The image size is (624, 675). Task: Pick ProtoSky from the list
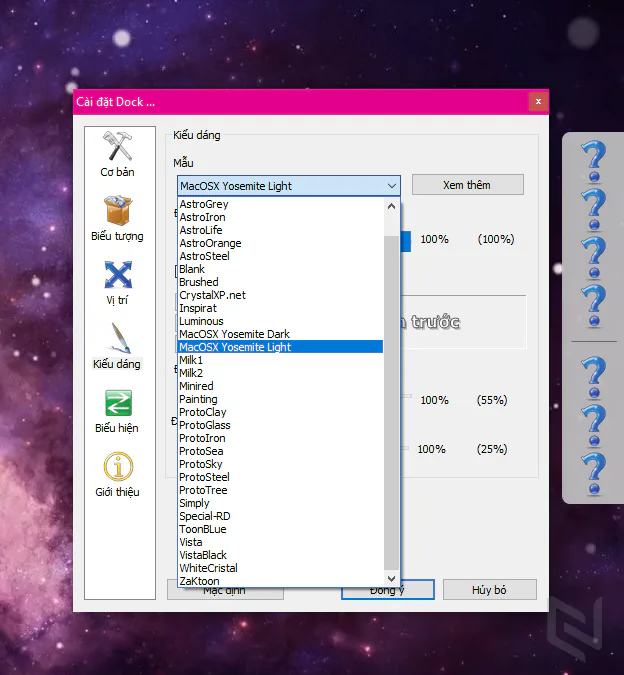pos(280,464)
